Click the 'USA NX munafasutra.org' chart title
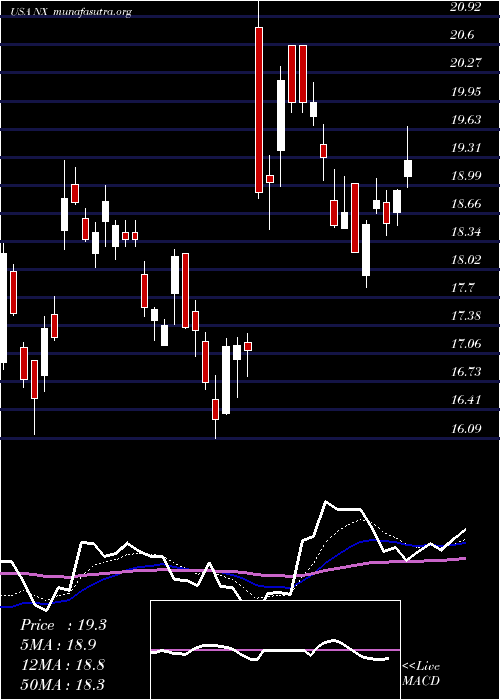This screenshot has height=700, width=500. pyautogui.click(x=72, y=12)
